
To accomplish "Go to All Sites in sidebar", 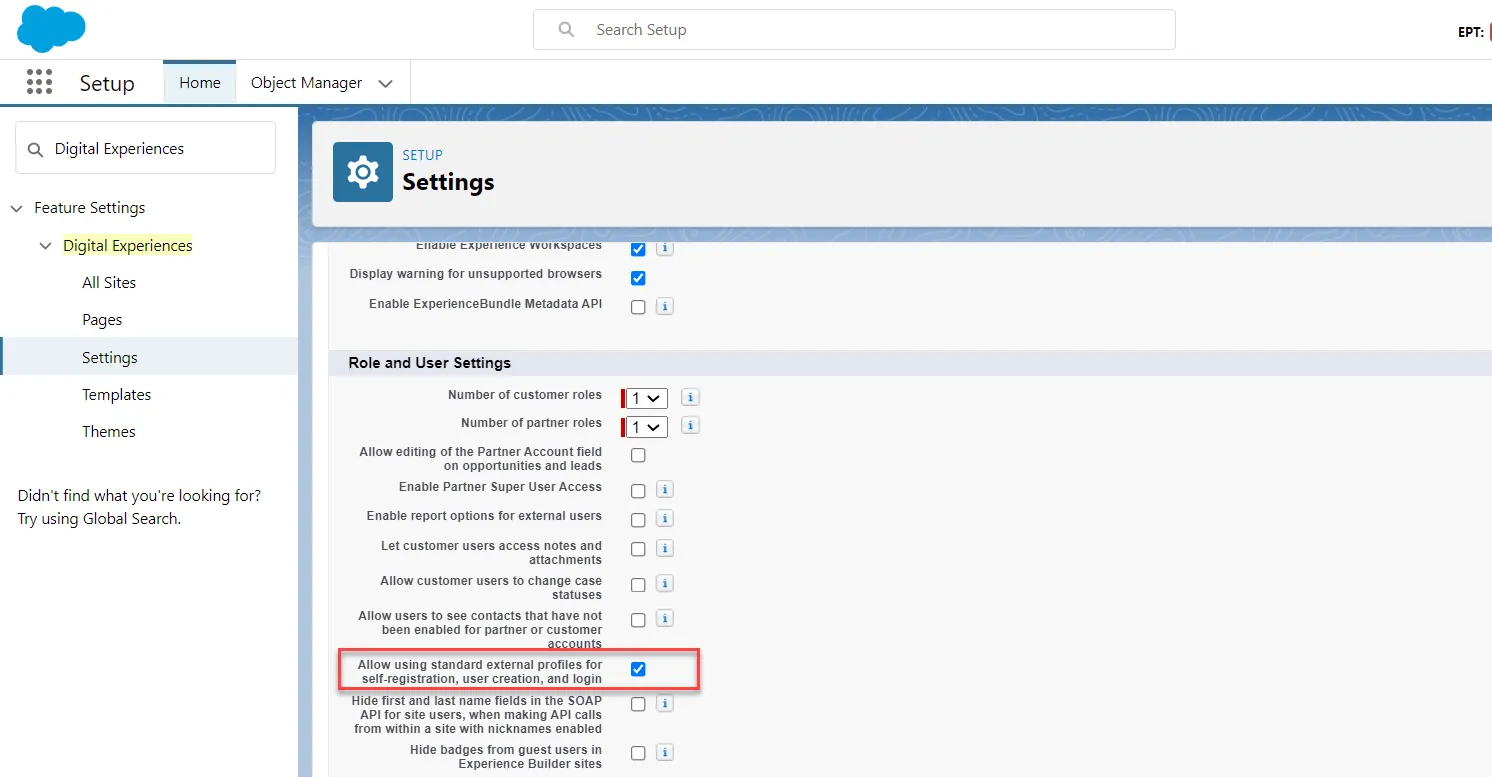I will coord(109,283).
